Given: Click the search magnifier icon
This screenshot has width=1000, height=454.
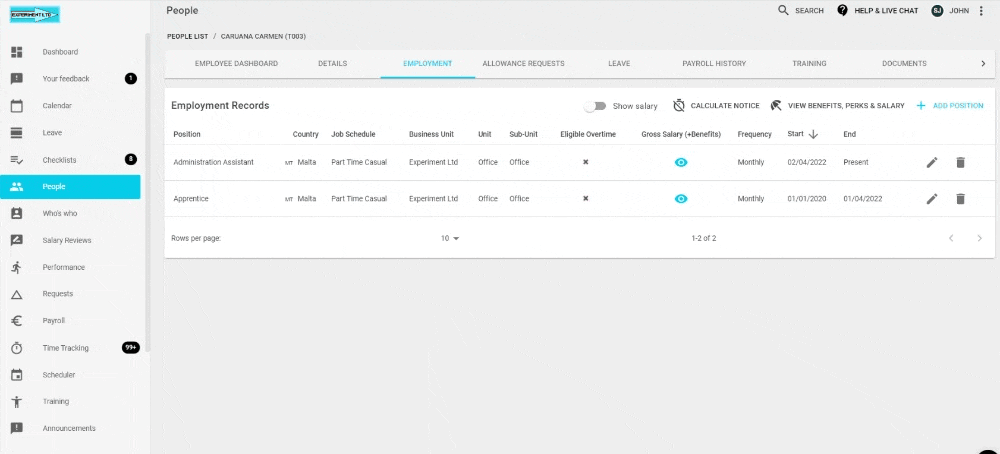Looking at the screenshot, I should (x=783, y=10).
